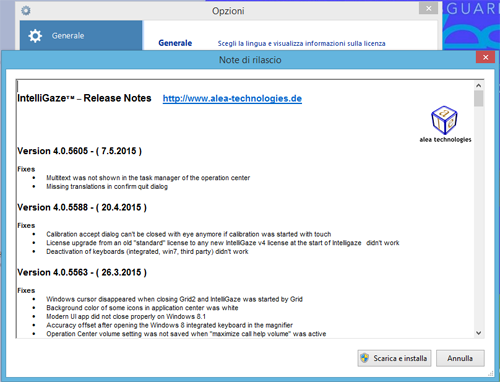Click the Version 4.0.5563 heading text
This screenshot has width=500, height=382.
(82, 272)
